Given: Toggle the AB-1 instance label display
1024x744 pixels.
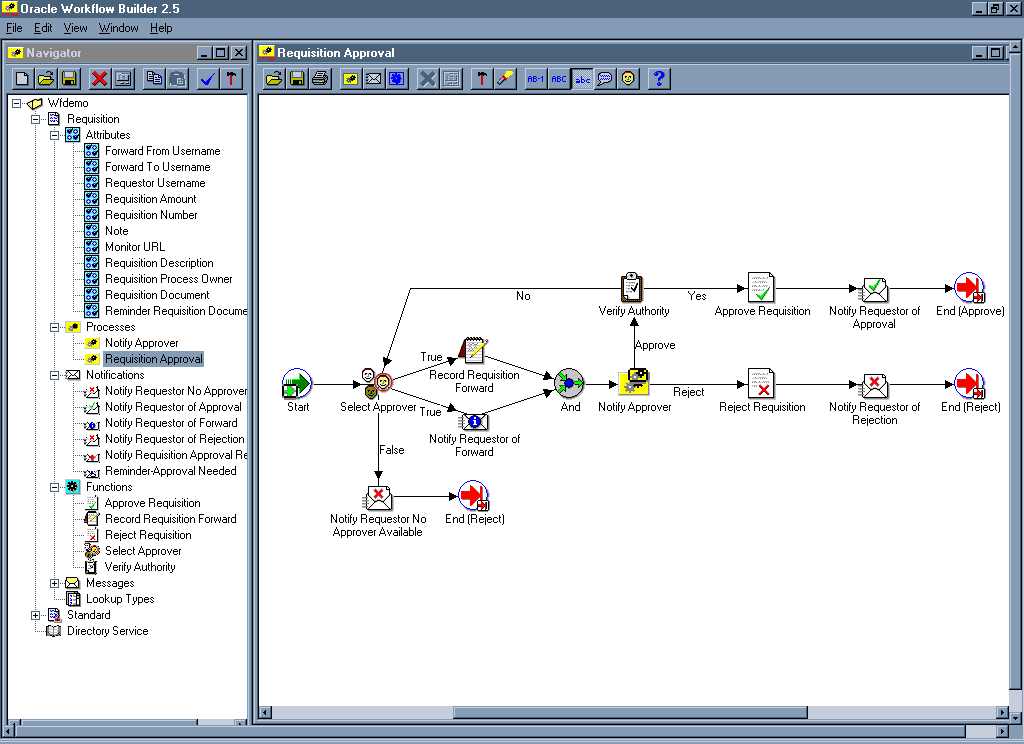Looking at the screenshot, I should tap(536, 79).
